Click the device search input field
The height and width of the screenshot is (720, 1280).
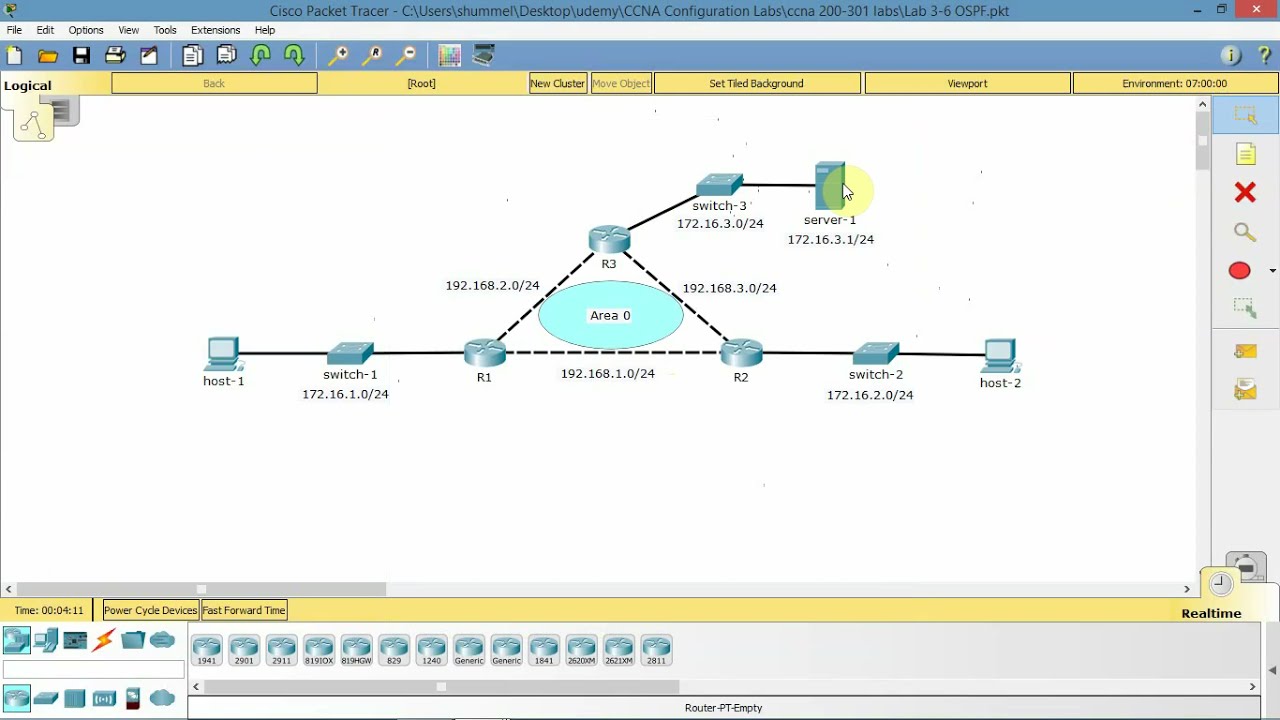tap(94, 670)
